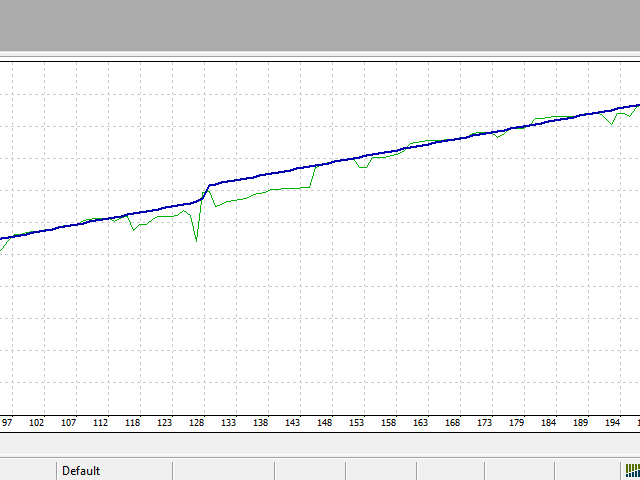This screenshot has height=480, width=640.
Task: Click x-axis label 118
Action: (133, 423)
